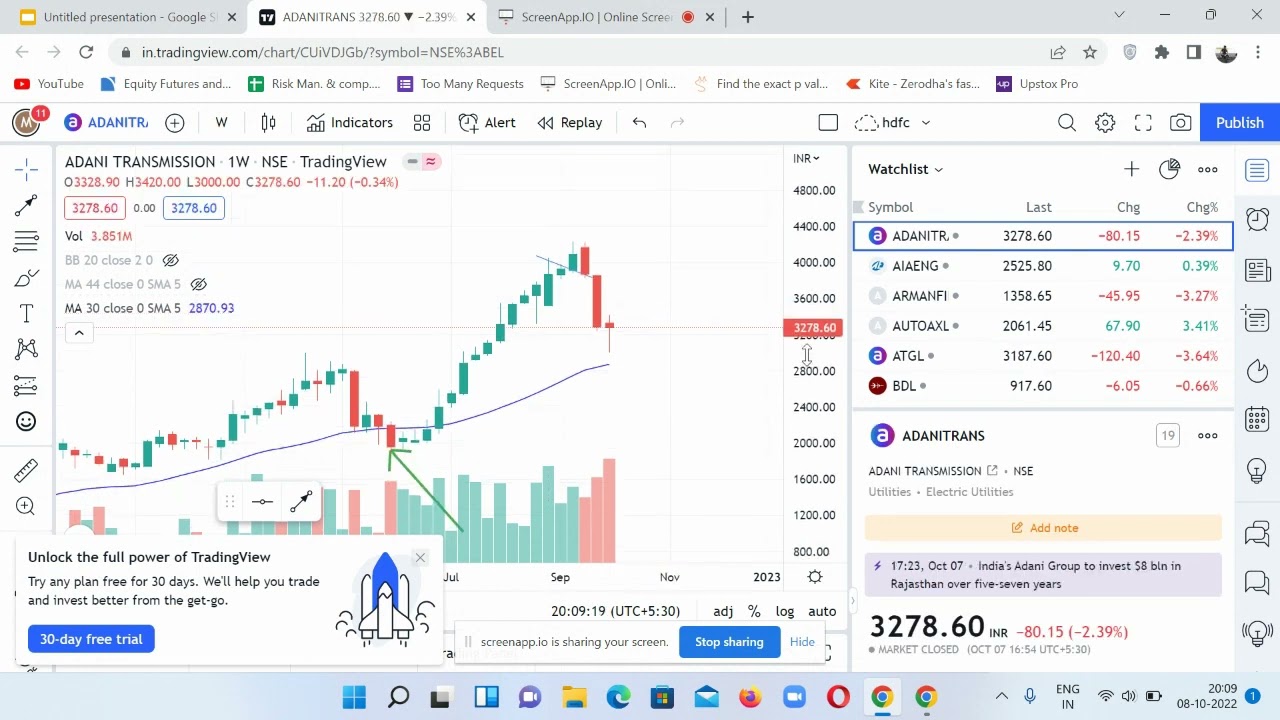Image resolution: width=1280 pixels, height=720 pixels.
Task: Toggle adjusted data adj button
Action: [723, 611]
